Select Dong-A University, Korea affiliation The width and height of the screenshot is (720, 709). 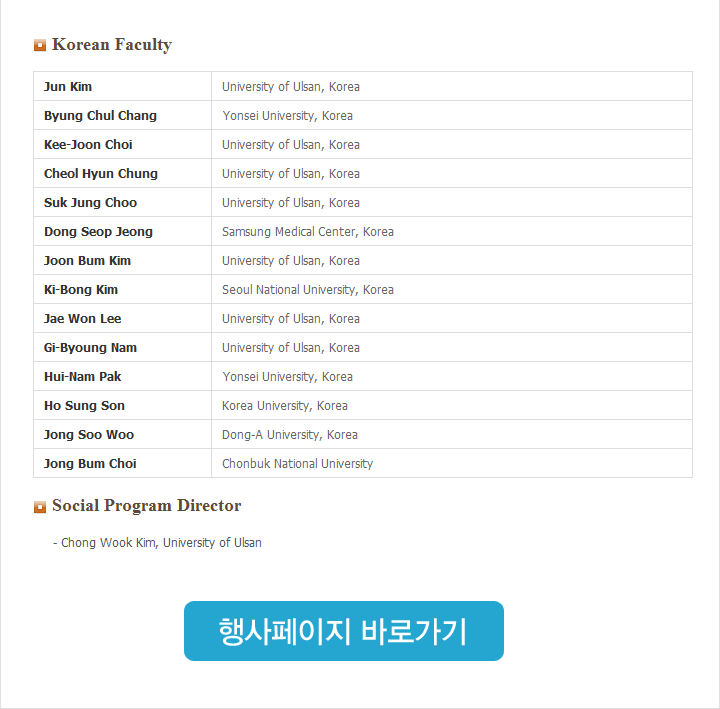point(290,434)
